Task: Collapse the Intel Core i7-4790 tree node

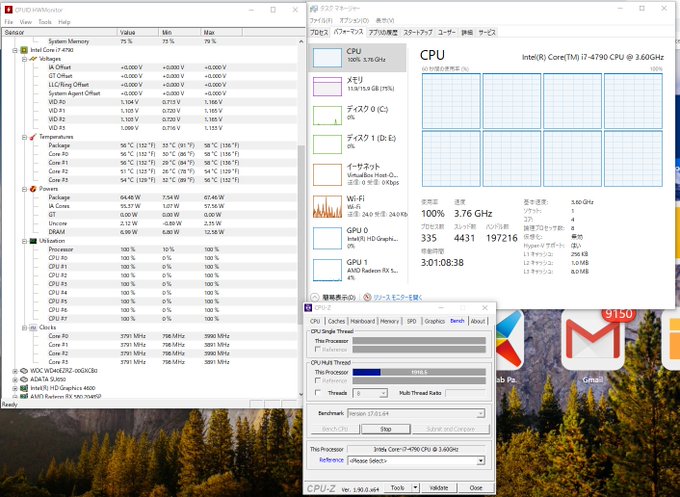Action: tap(15, 50)
